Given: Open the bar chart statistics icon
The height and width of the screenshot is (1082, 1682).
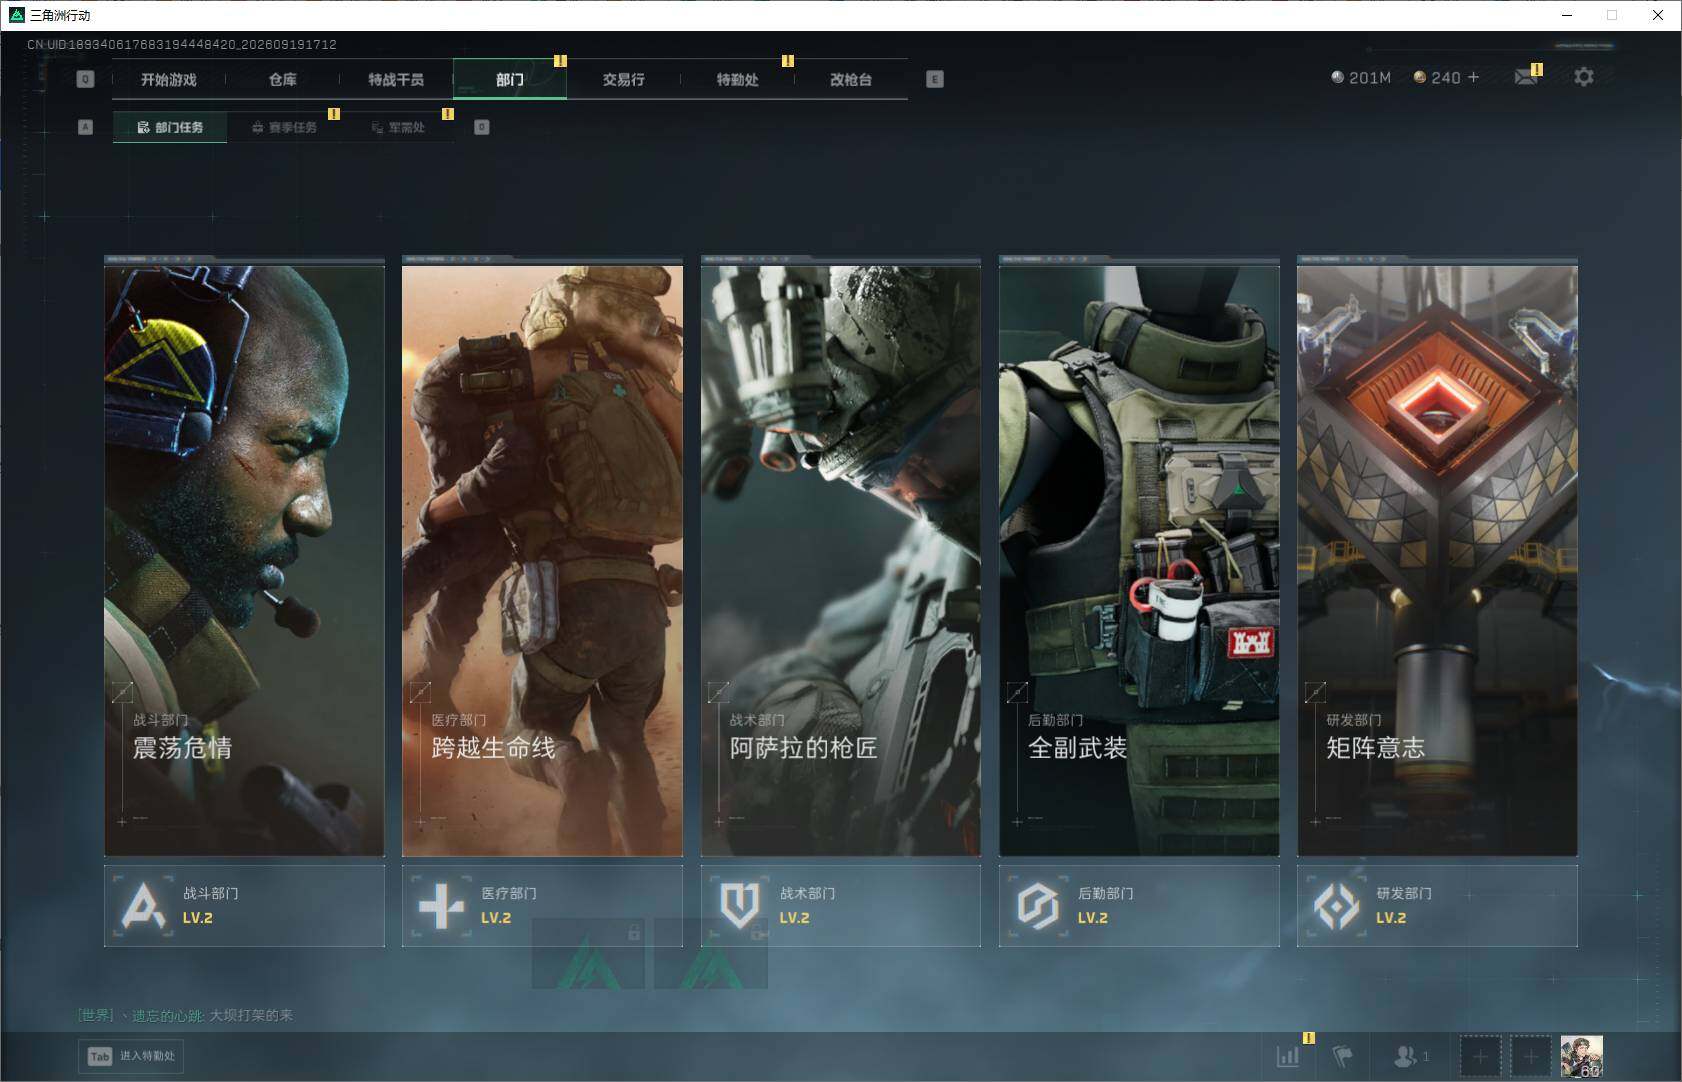Looking at the screenshot, I should (1288, 1056).
